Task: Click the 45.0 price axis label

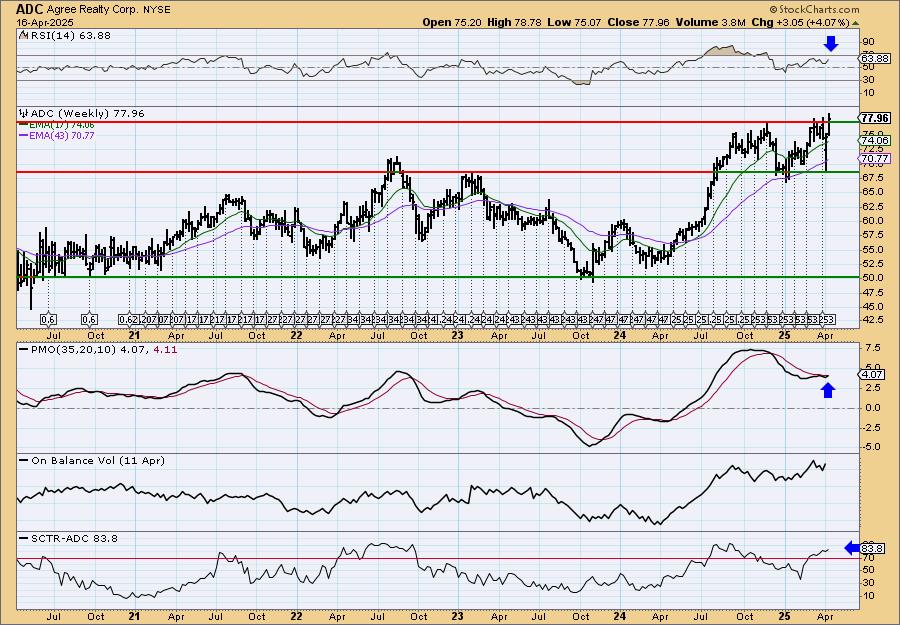Action: coord(871,307)
